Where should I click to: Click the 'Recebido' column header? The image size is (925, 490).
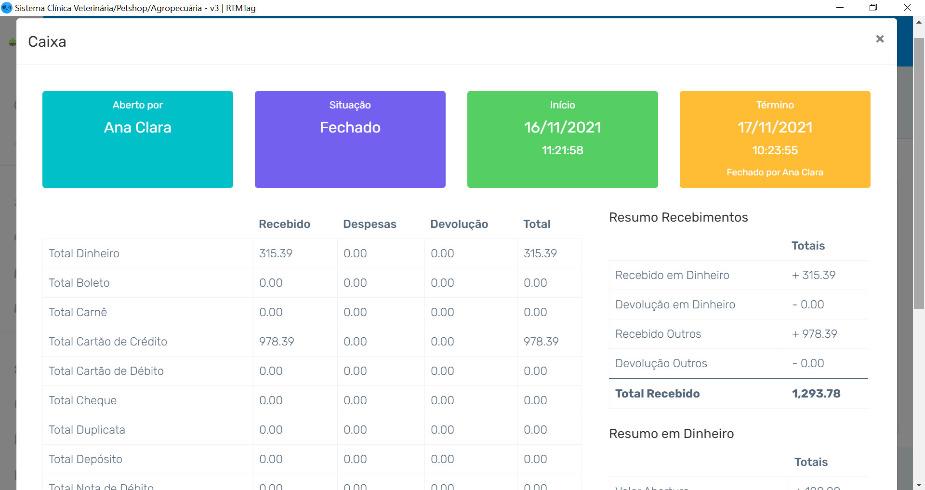[284, 224]
